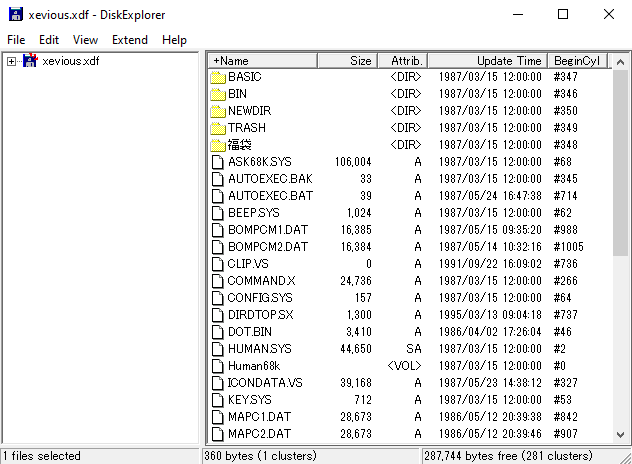The width and height of the screenshot is (632, 464).
Task: Click the SA attribute of HUMAN.SYS
Action: (414, 349)
